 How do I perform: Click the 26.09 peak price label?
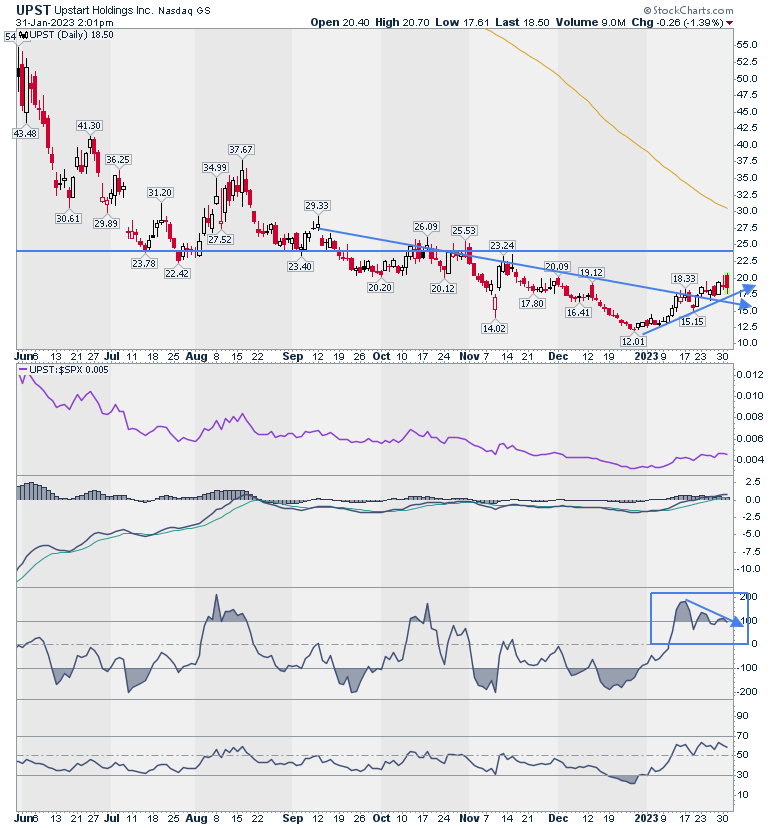pos(426,227)
